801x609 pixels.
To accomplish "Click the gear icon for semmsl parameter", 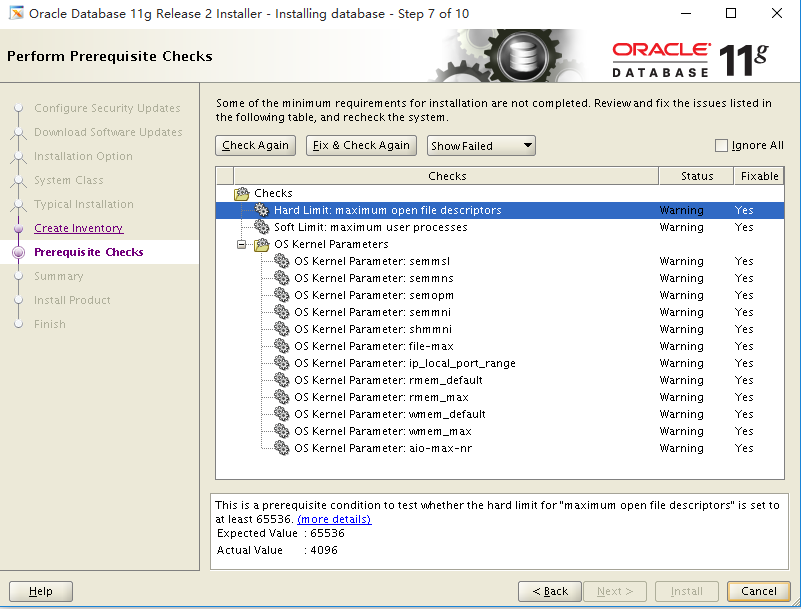I will [281, 261].
